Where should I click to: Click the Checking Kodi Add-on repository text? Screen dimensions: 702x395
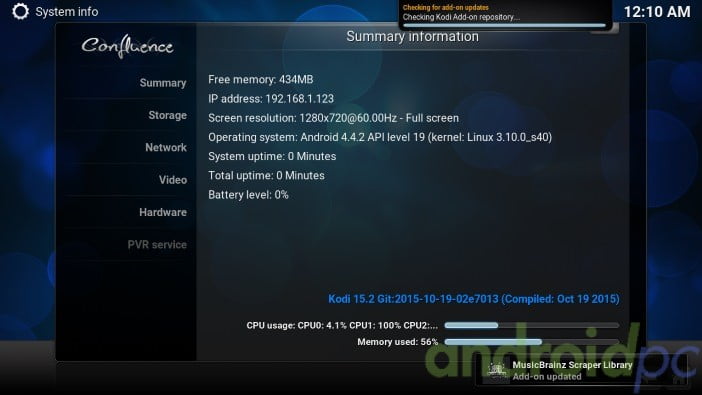(x=461, y=17)
